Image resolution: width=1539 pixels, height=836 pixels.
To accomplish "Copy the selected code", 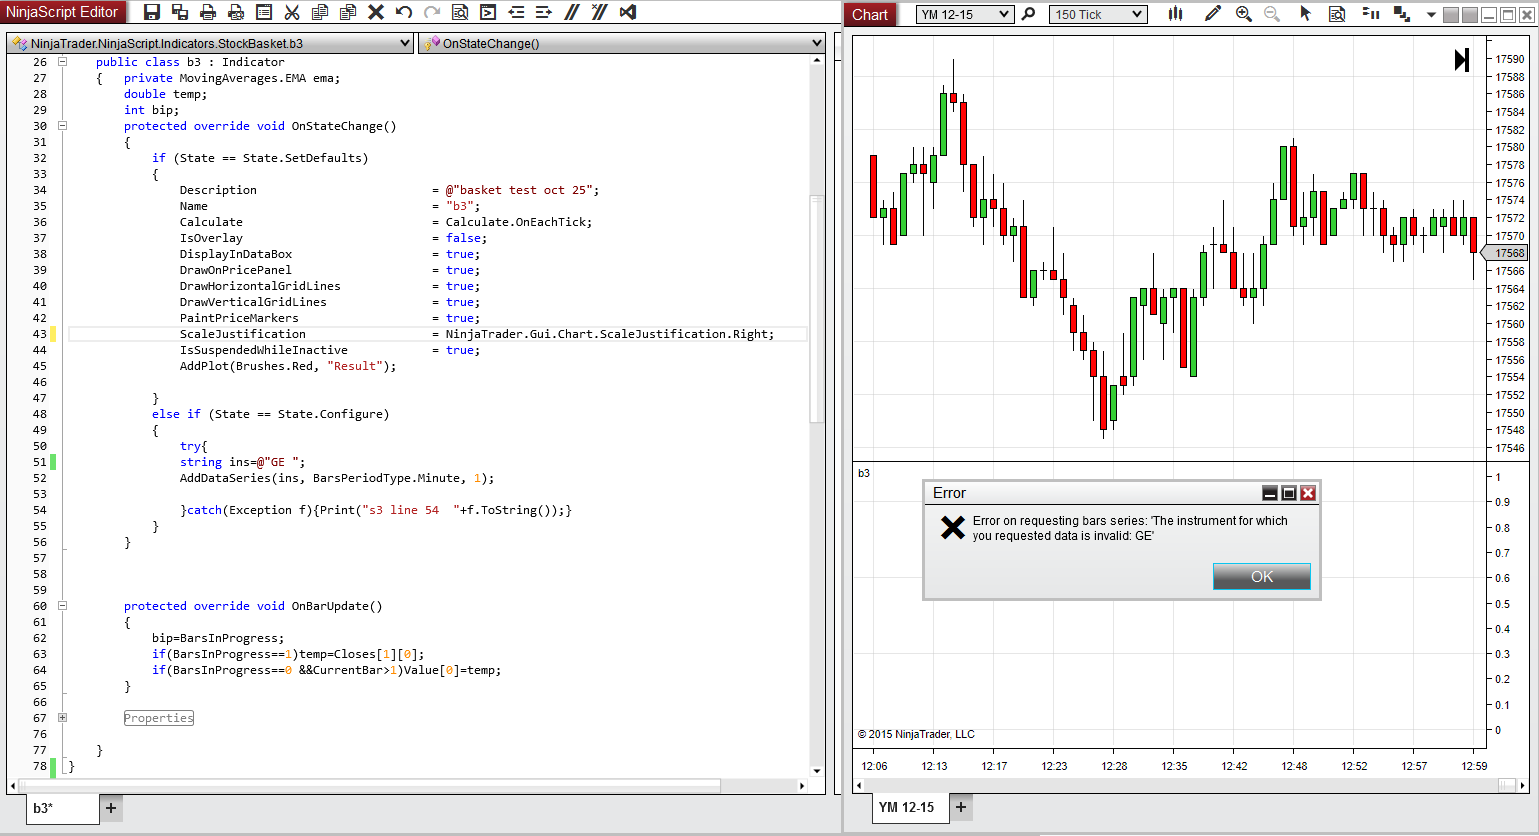I will pyautogui.click(x=320, y=12).
